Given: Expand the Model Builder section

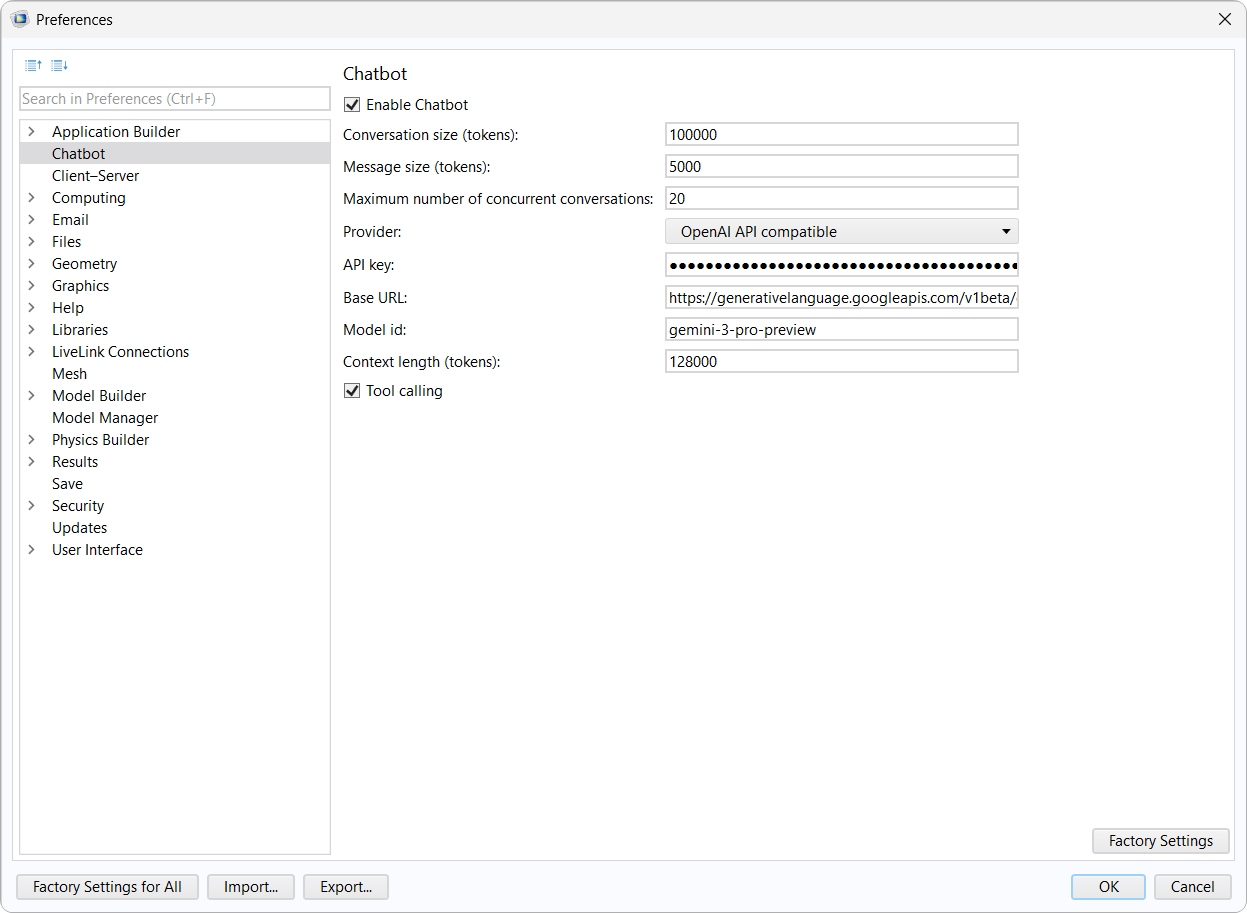Looking at the screenshot, I should 31,395.
